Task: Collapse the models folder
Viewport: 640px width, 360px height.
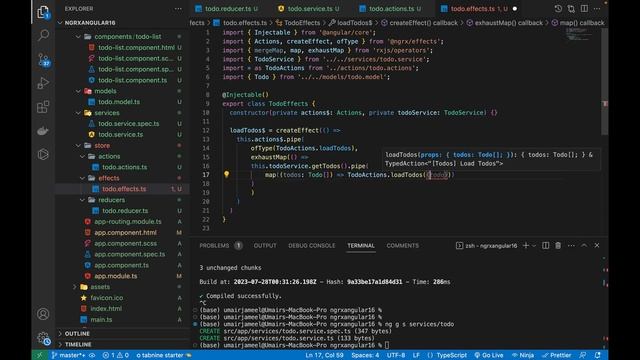Action: 78,91
